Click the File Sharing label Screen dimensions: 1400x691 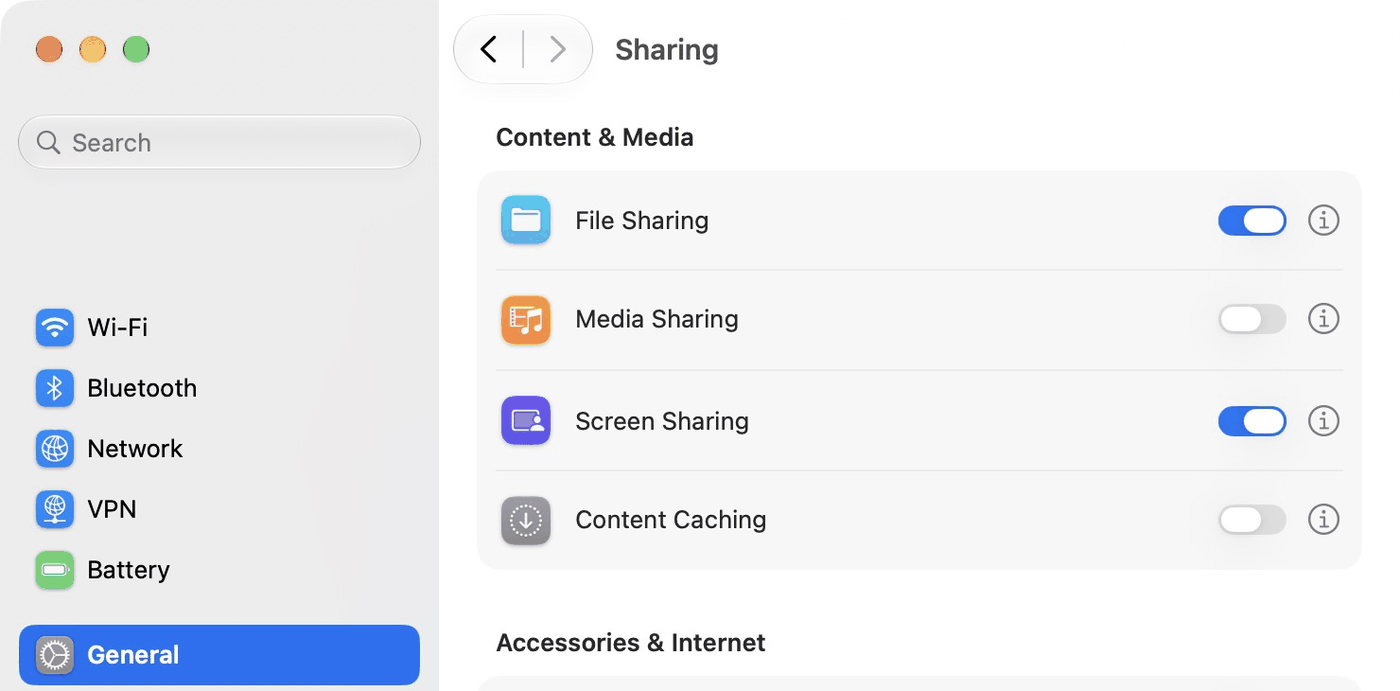642,220
